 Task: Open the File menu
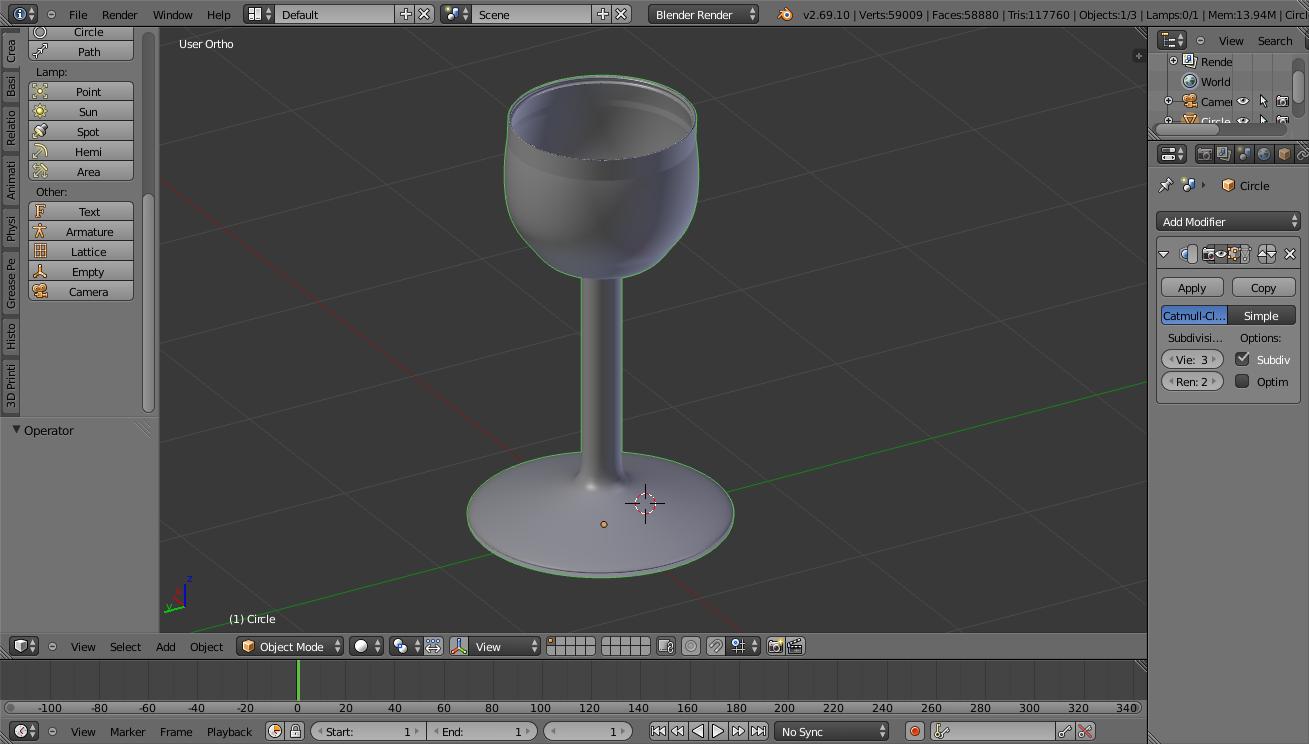point(77,15)
